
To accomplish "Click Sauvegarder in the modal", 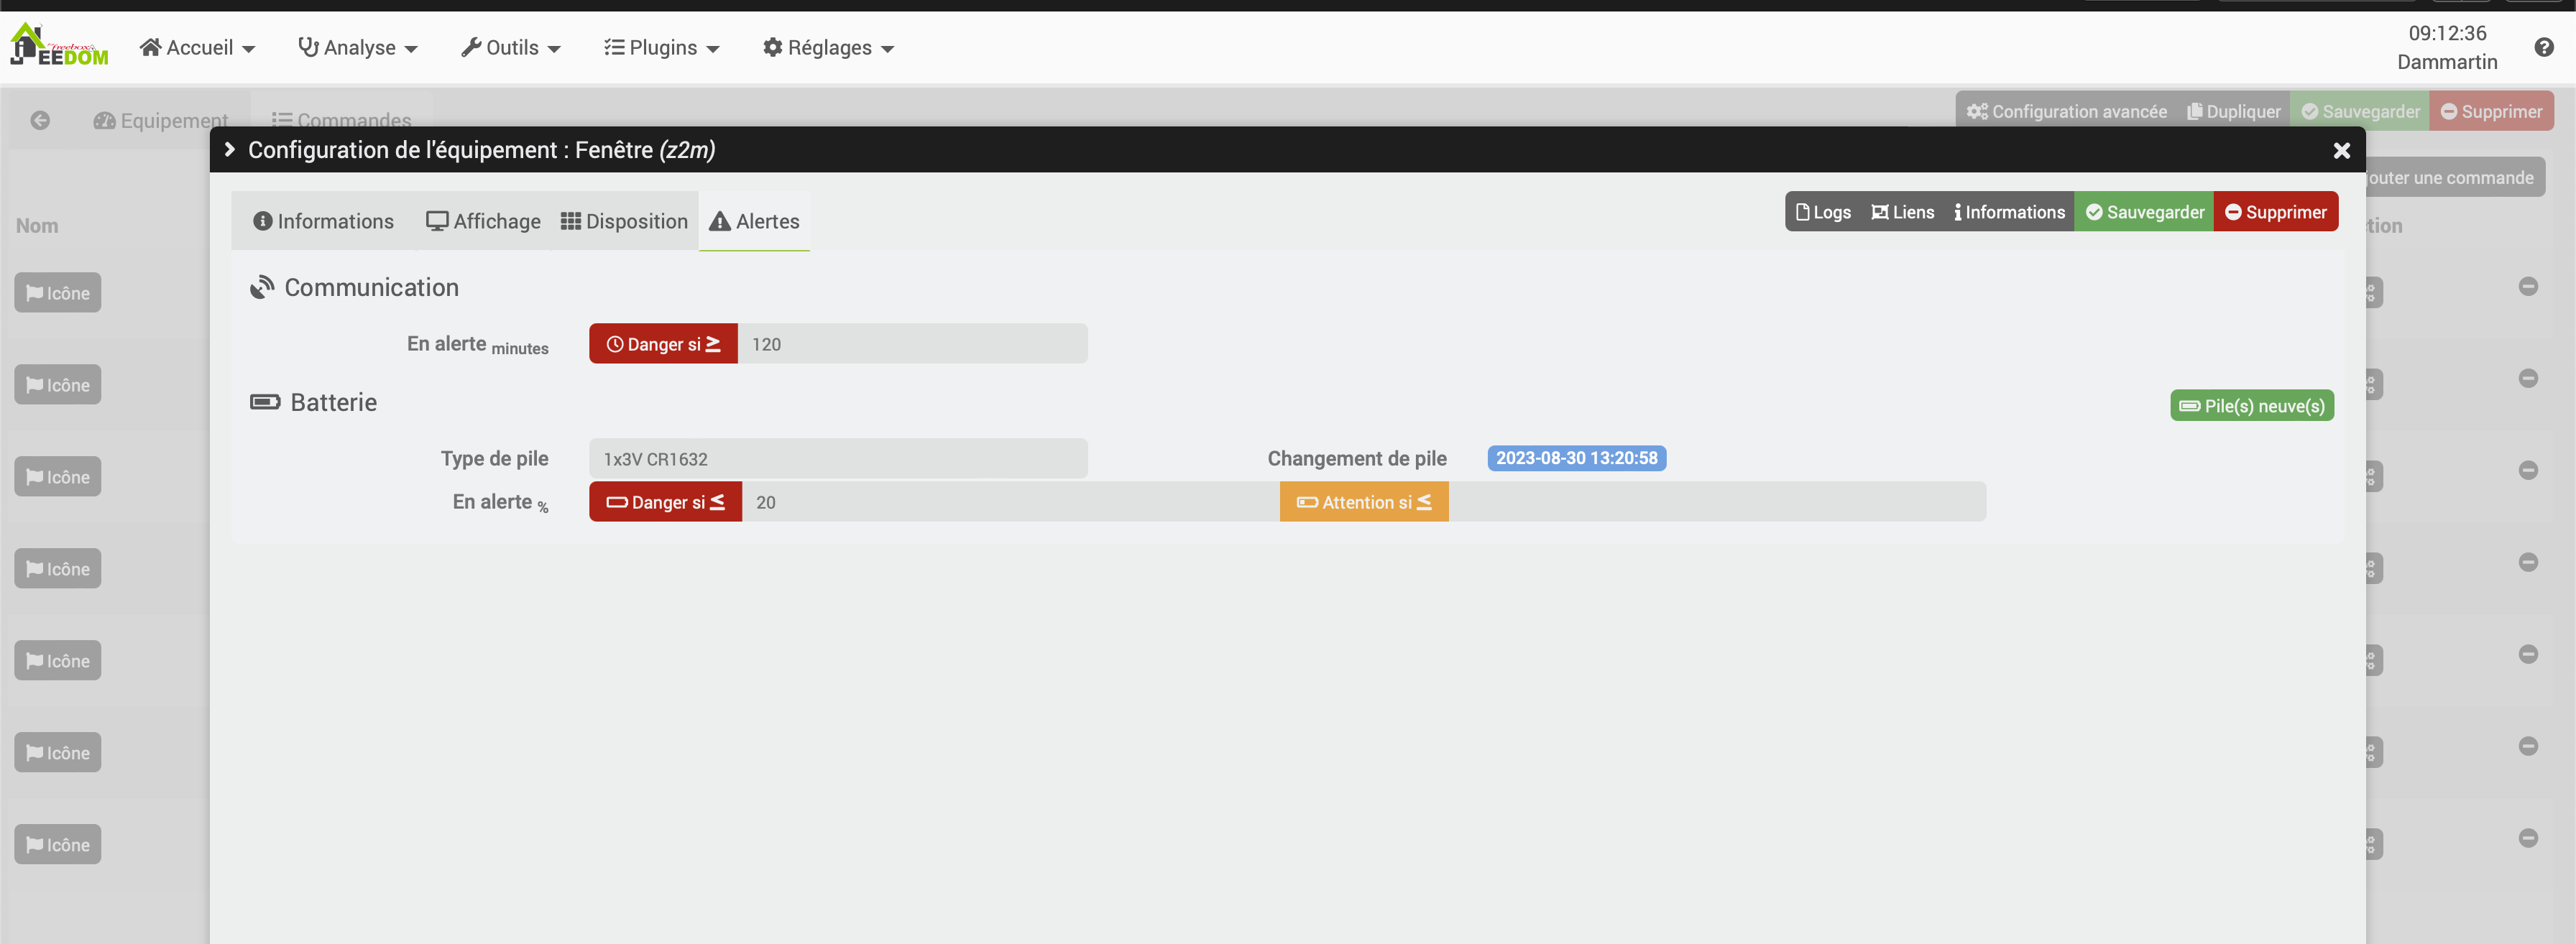I will click(2144, 212).
